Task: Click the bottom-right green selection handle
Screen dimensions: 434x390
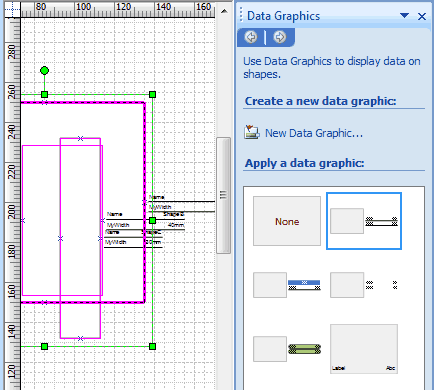Action: (x=152, y=347)
